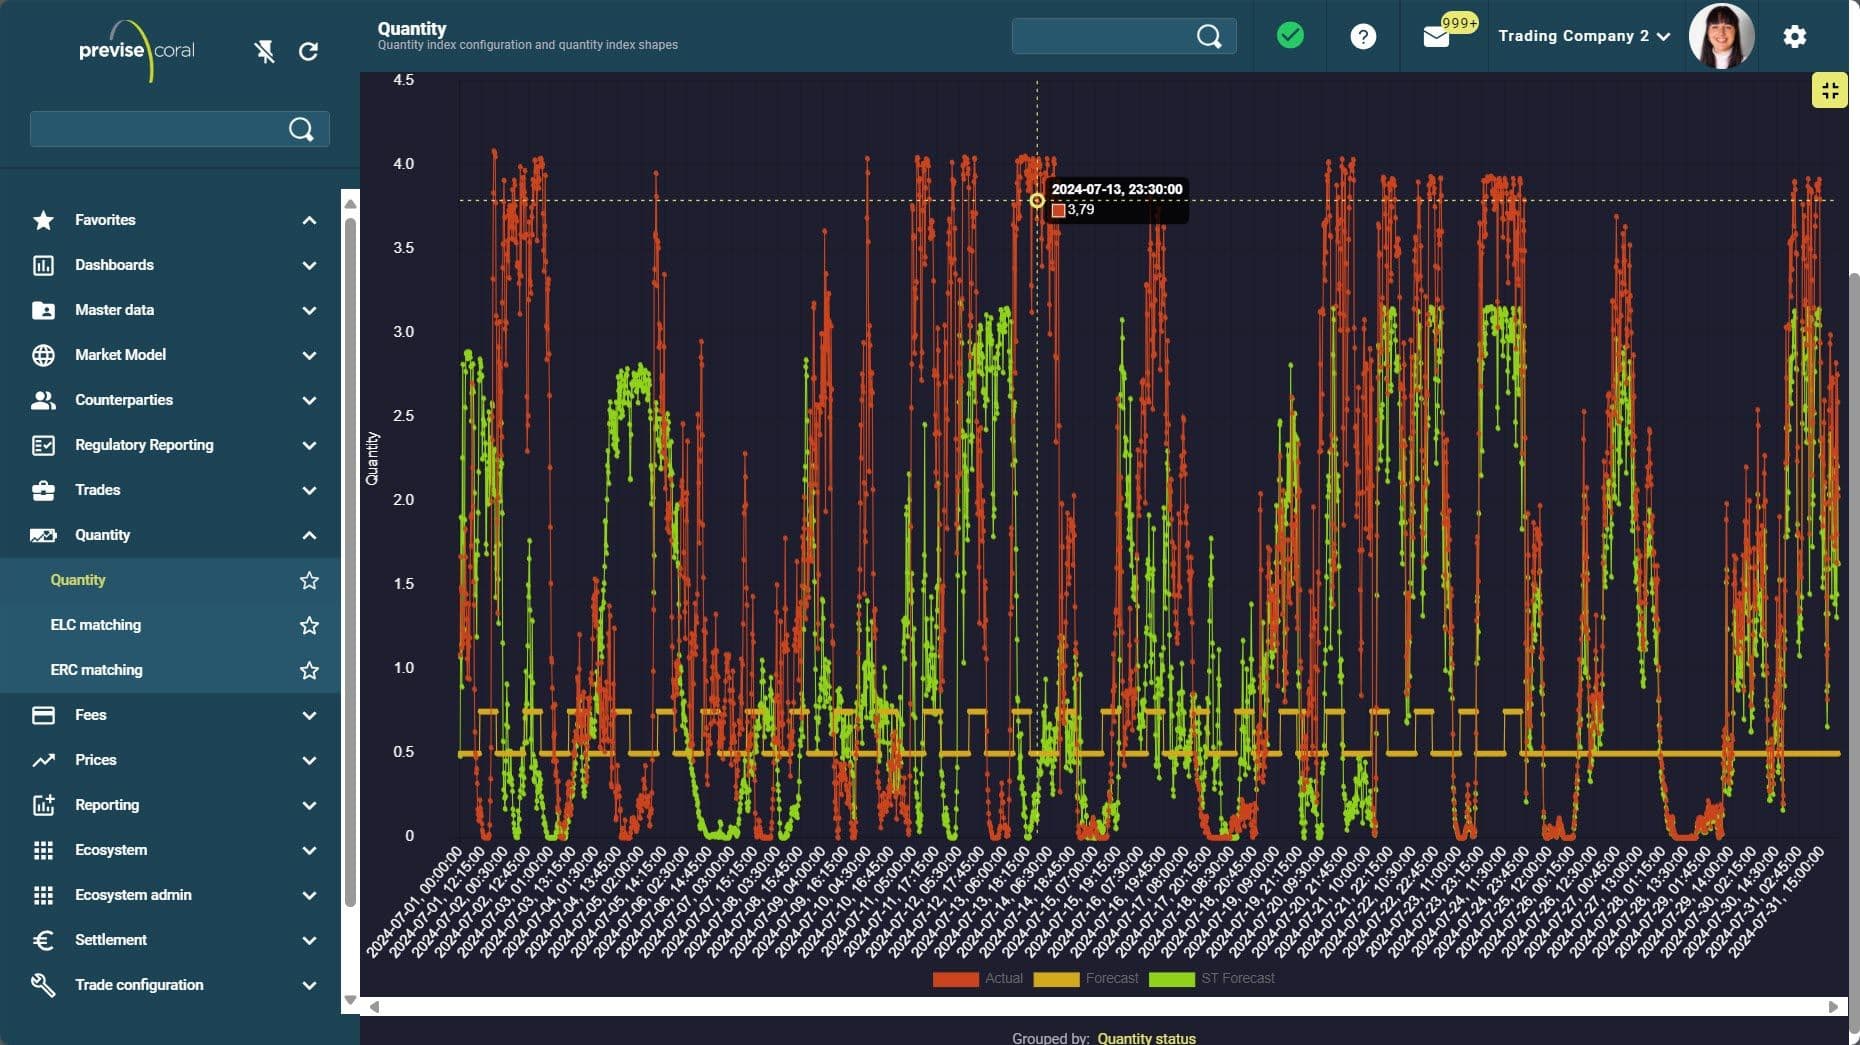Toggle the favorite star next to ELC matching
This screenshot has height=1045, width=1860.
309,625
